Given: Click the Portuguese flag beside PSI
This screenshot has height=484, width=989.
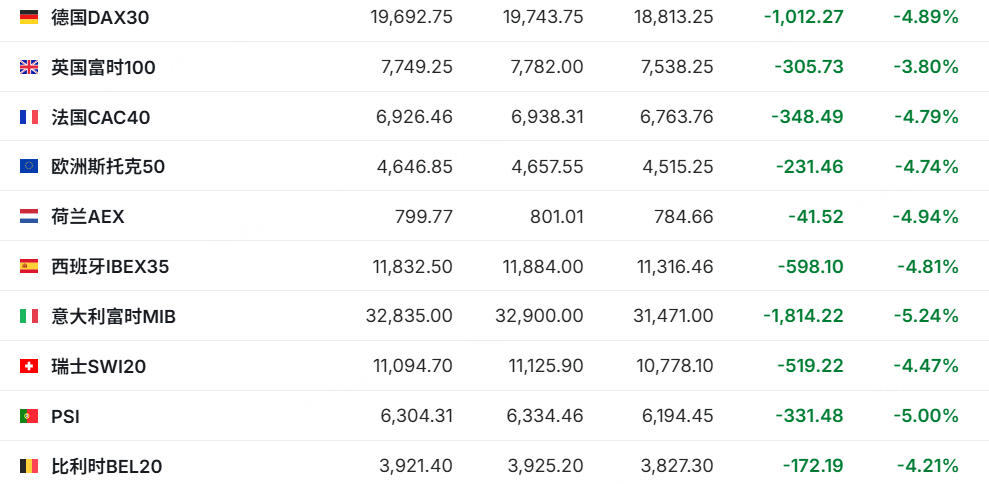Looking at the screenshot, I should [29, 416].
